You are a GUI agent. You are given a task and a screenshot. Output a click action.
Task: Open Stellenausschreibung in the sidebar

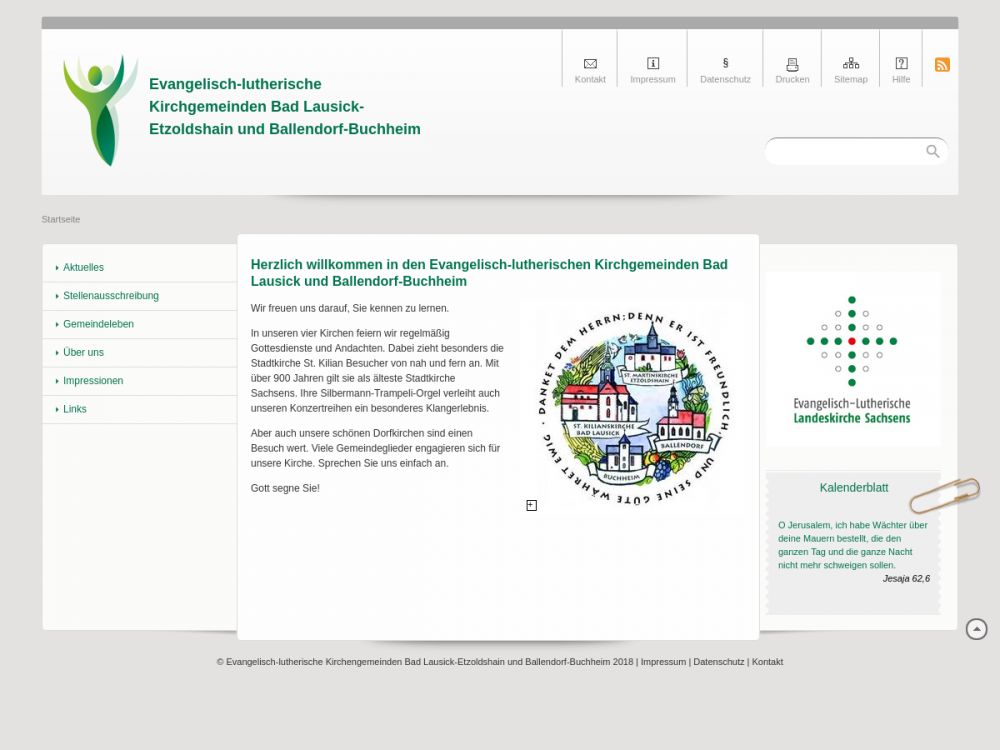[110, 296]
